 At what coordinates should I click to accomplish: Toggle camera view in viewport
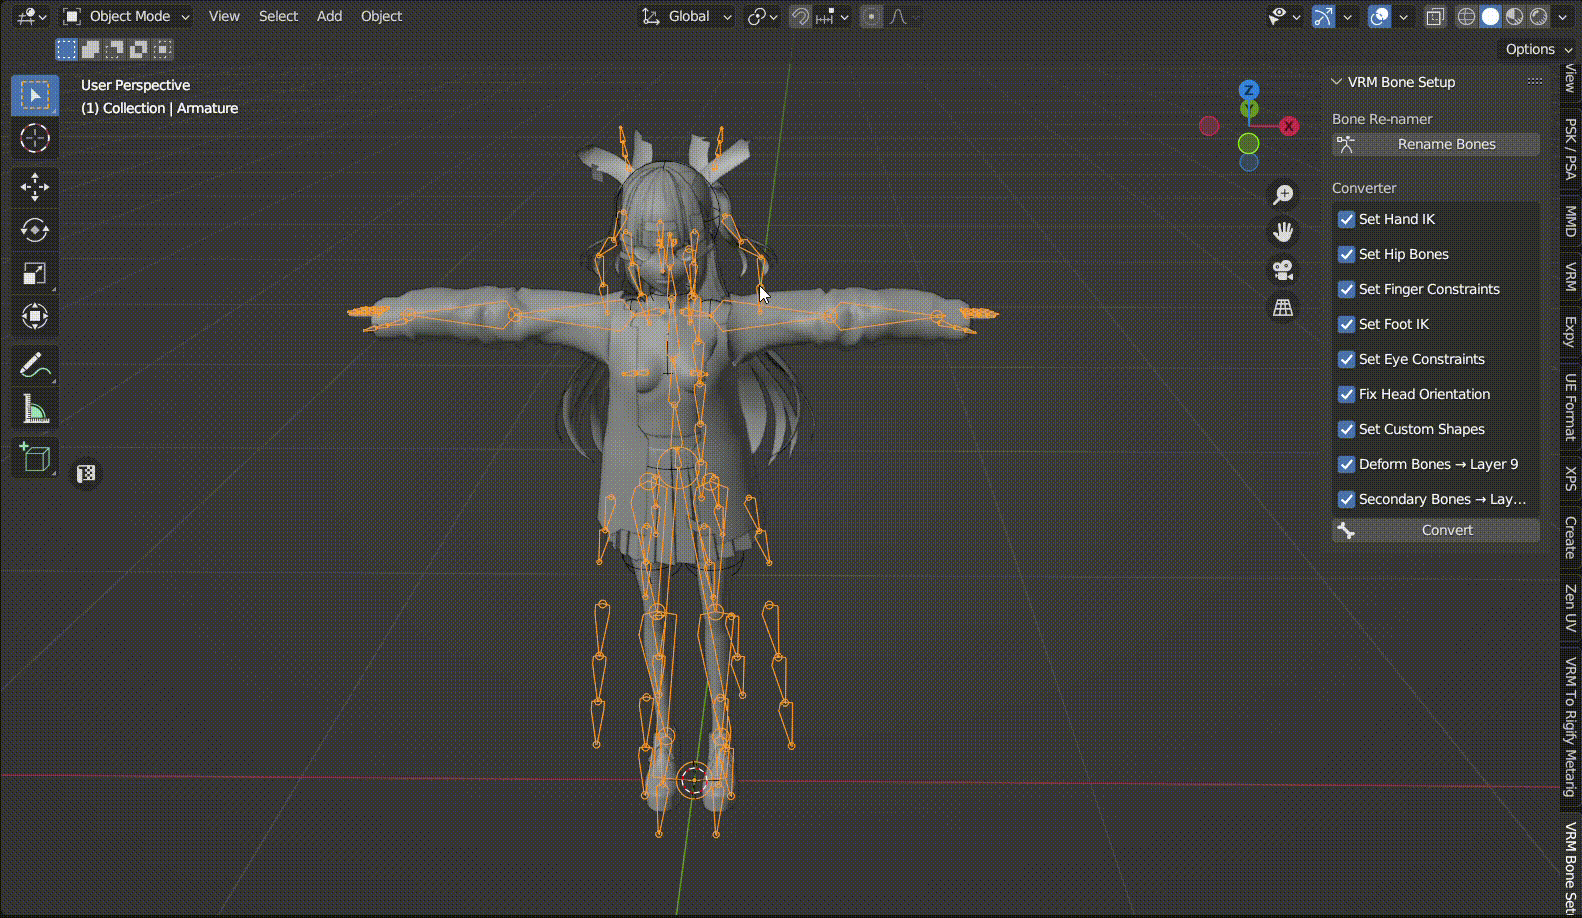point(1283,270)
